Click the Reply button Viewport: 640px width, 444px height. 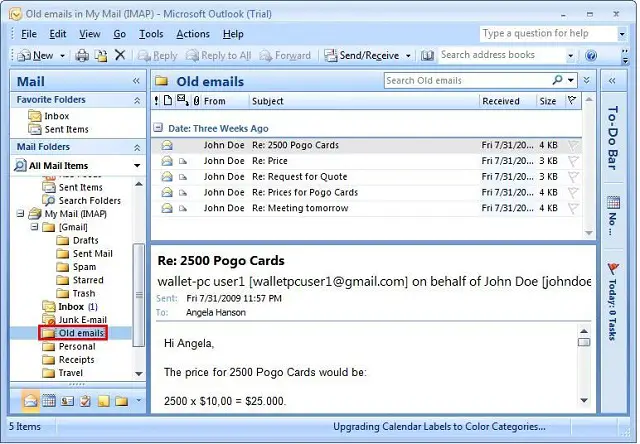[x=157, y=56]
